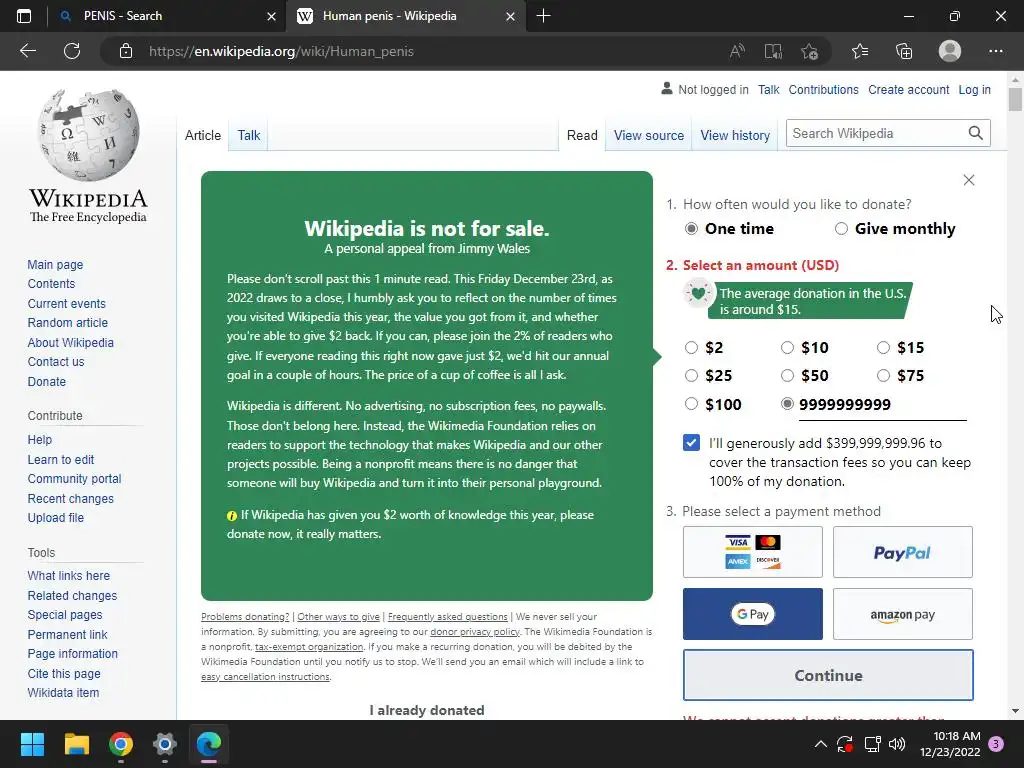Open Create account link

point(908,89)
